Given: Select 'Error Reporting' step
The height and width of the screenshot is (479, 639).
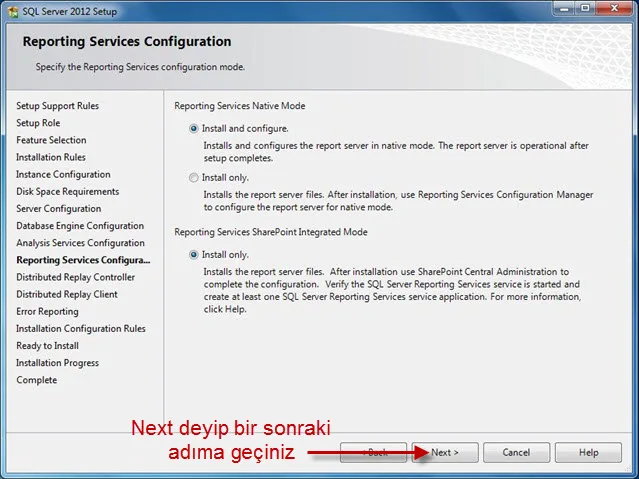Looking at the screenshot, I should coord(47,311).
